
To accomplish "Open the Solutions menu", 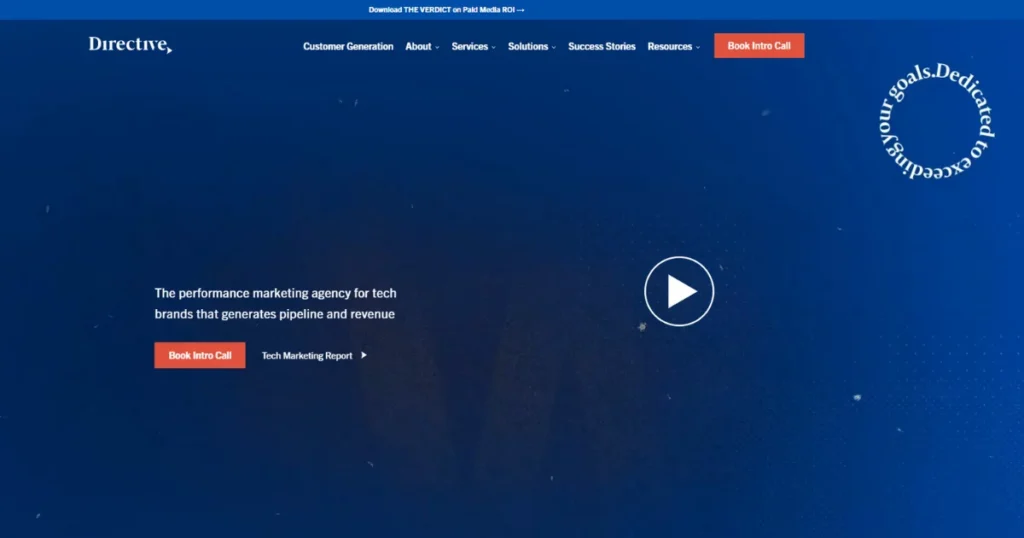I will (x=528, y=46).
